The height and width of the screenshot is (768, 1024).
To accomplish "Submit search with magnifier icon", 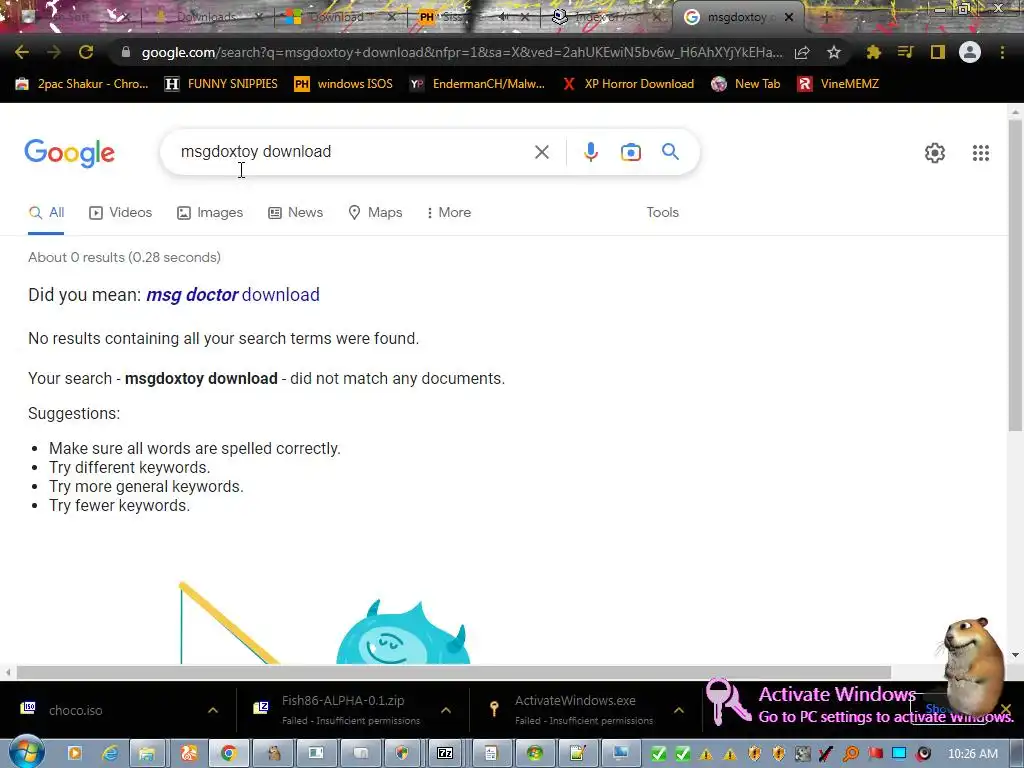I will tap(670, 152).
